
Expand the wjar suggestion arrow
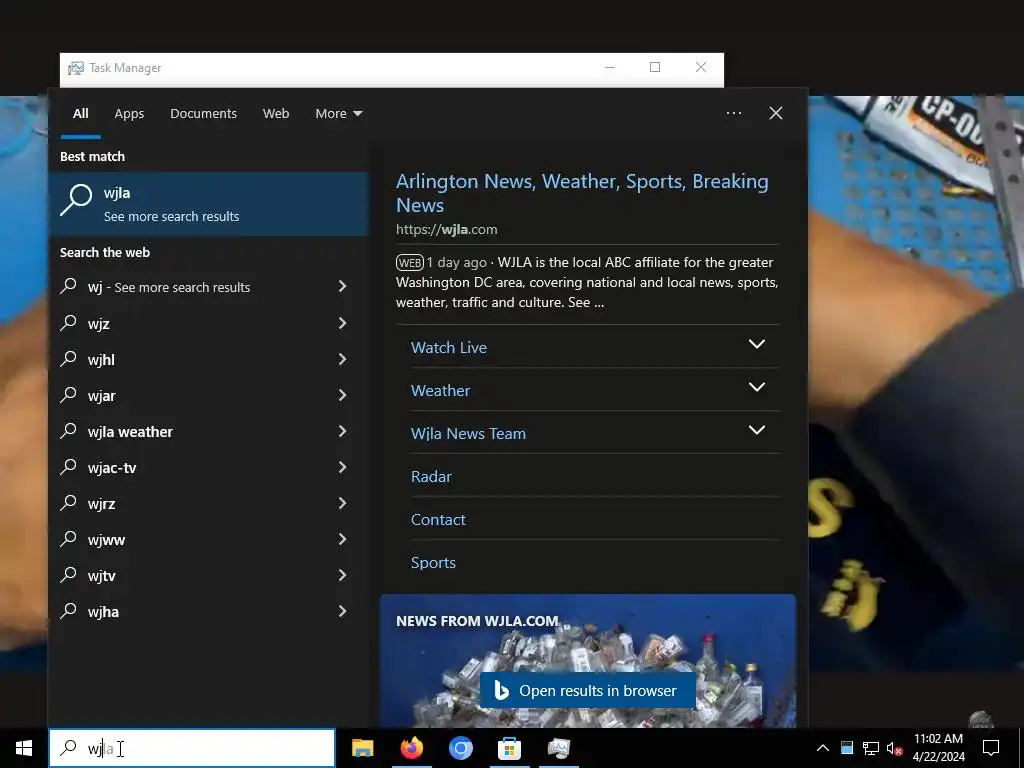point(342,394)
